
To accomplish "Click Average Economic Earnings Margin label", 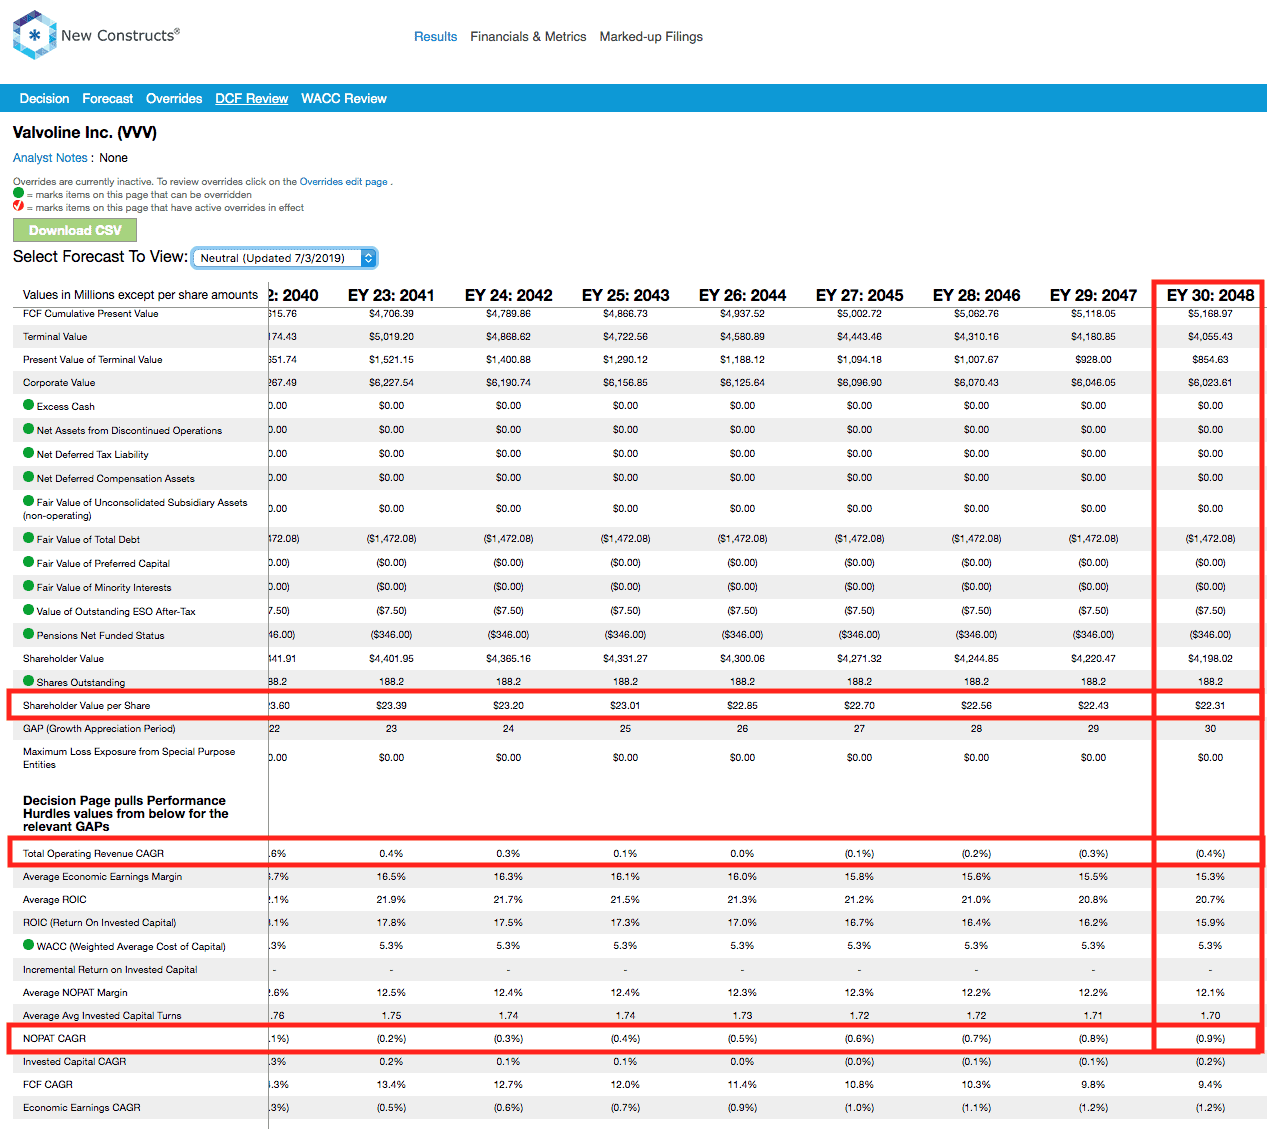I will [x=103, y=876].
